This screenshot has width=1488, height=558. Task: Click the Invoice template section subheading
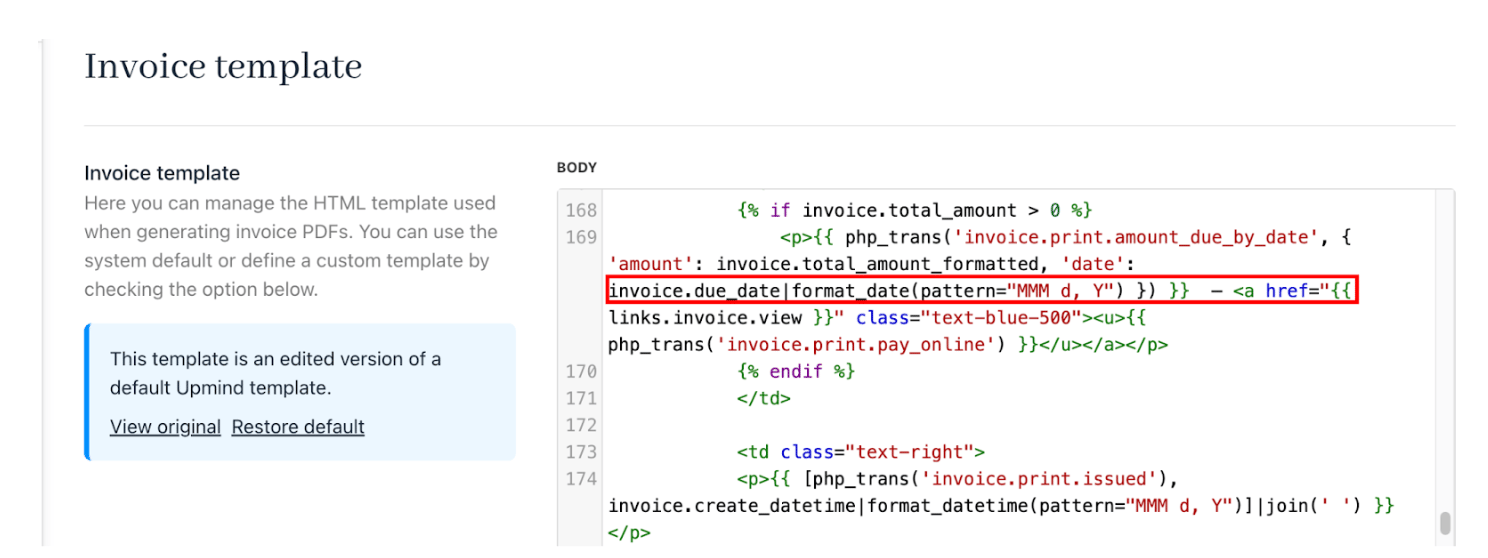click(162, 173)
